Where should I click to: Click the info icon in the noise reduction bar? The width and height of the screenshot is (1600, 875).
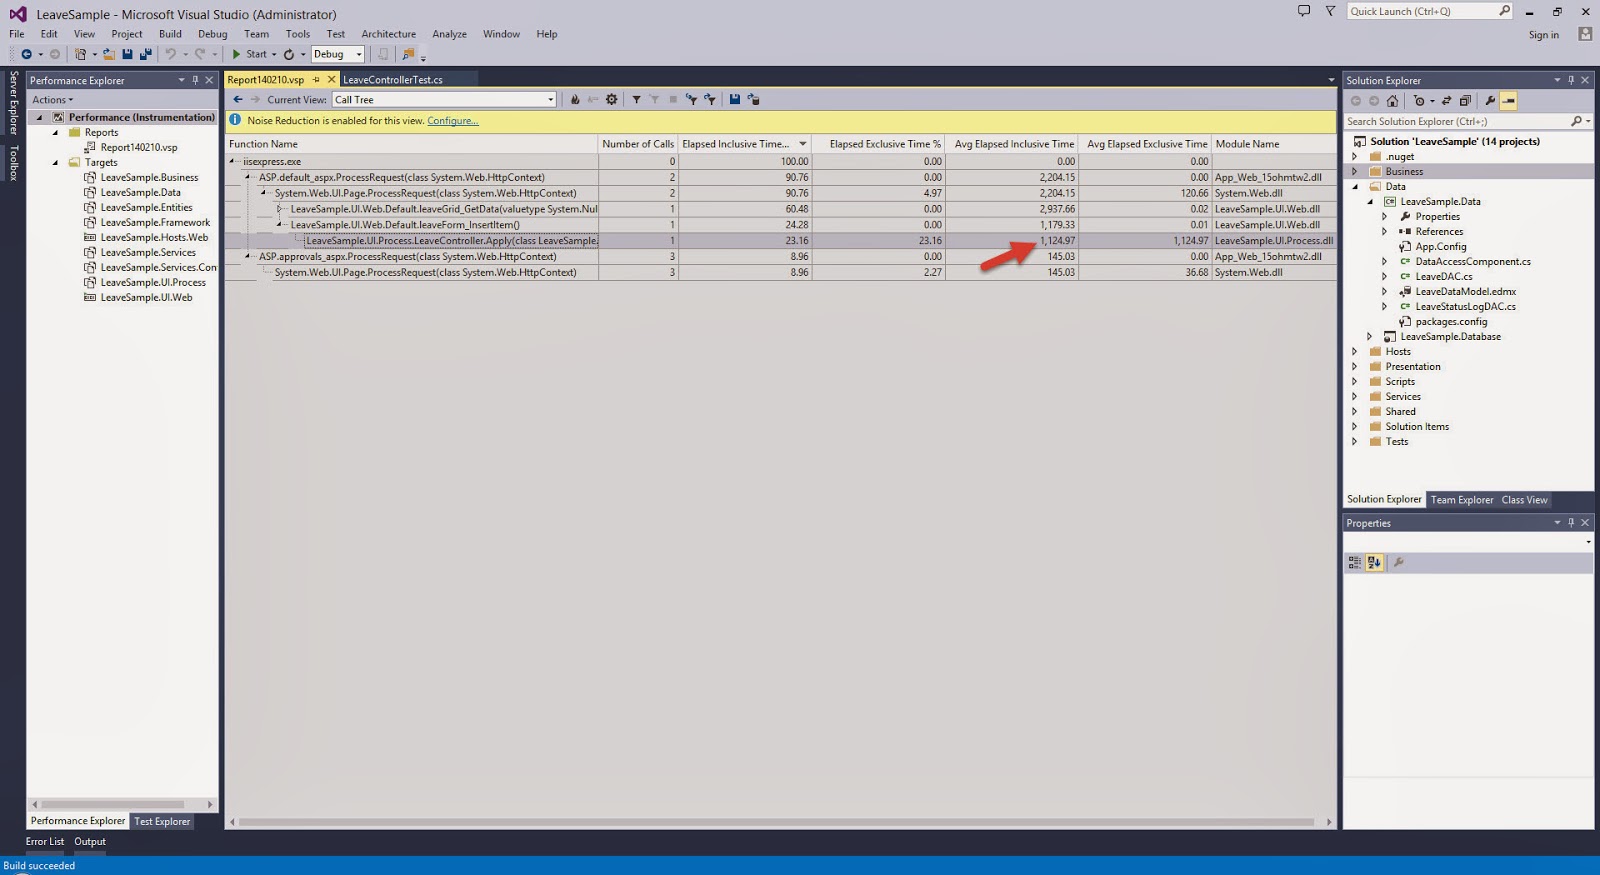[x=235, y=120]
